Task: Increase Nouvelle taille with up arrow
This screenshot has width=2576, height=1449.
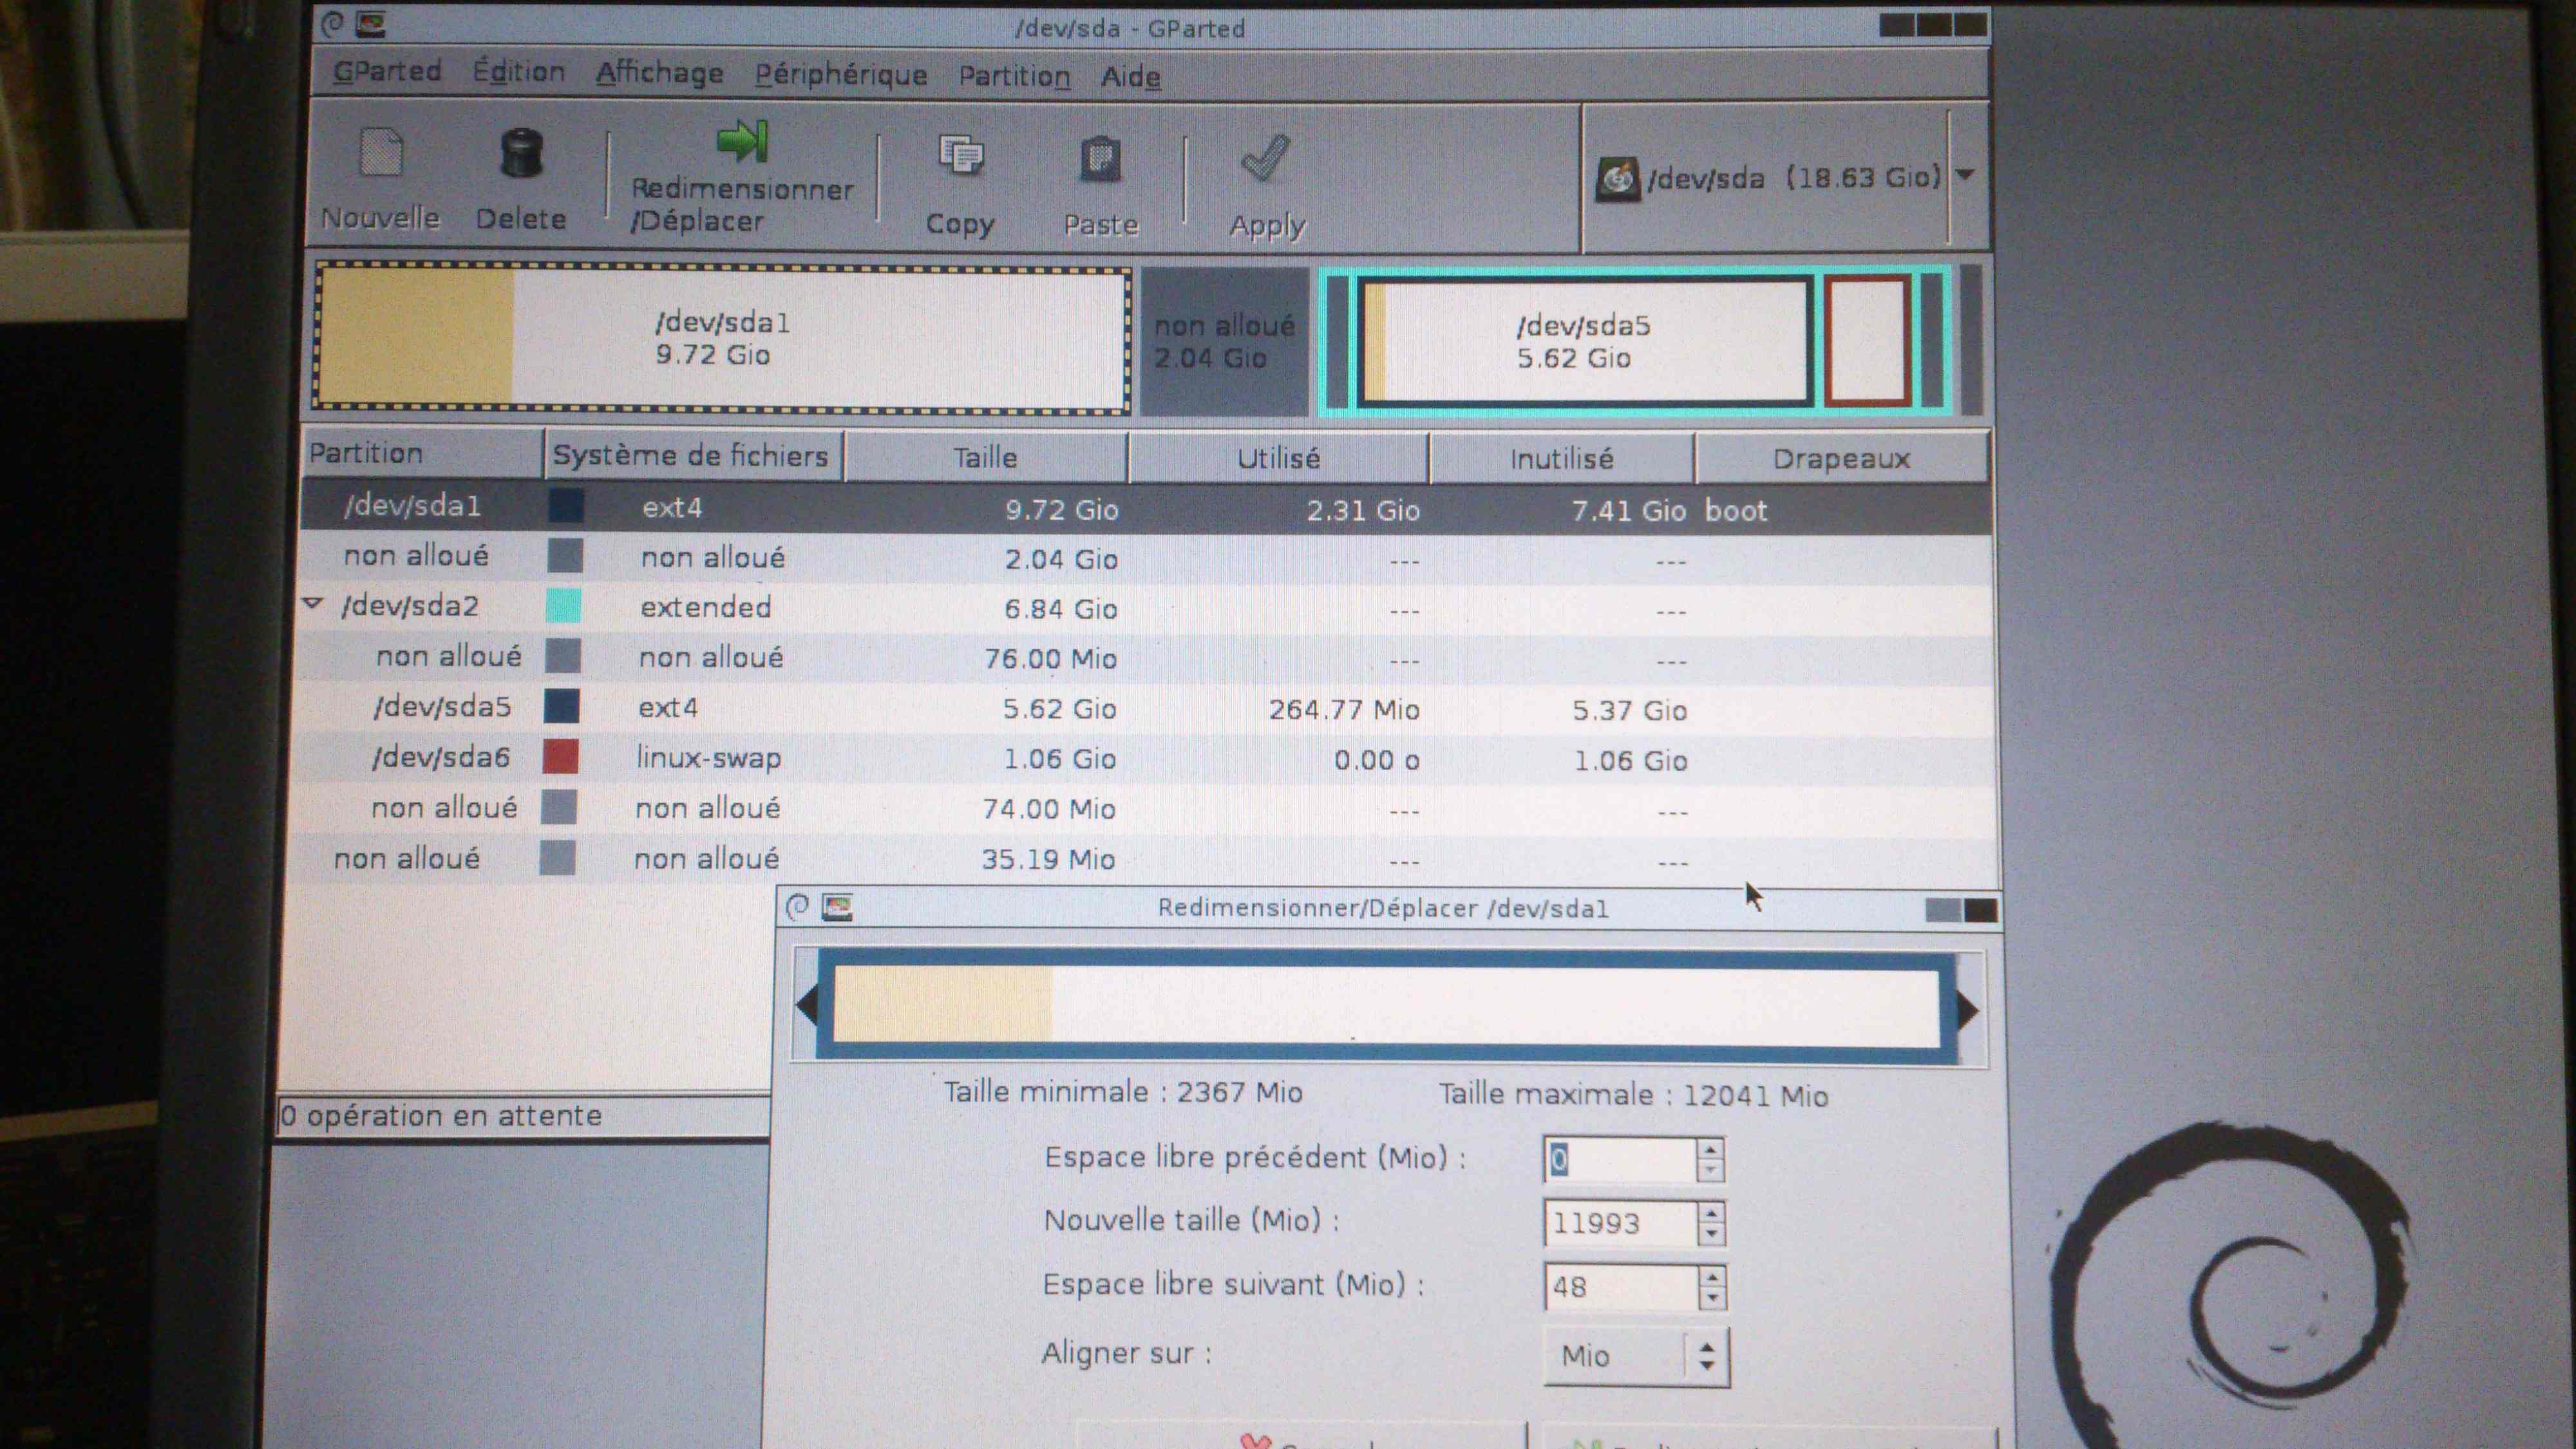Action: (x=1712, y=1213)
